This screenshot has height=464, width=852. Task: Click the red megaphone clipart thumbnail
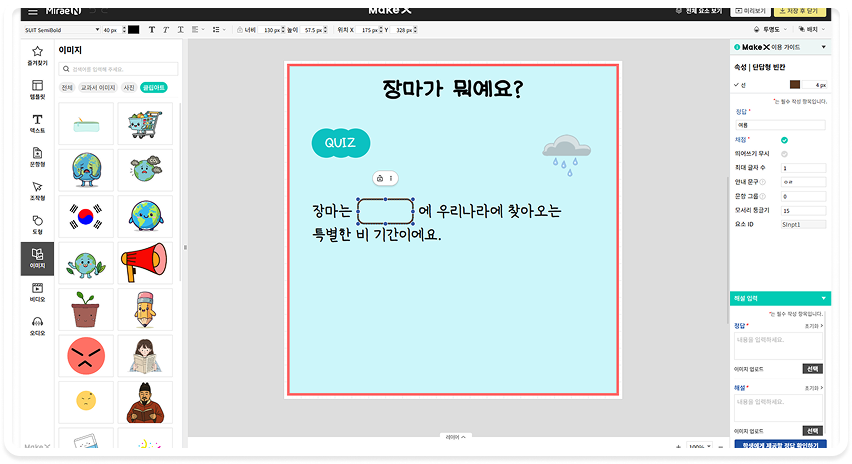click(145, 261)
